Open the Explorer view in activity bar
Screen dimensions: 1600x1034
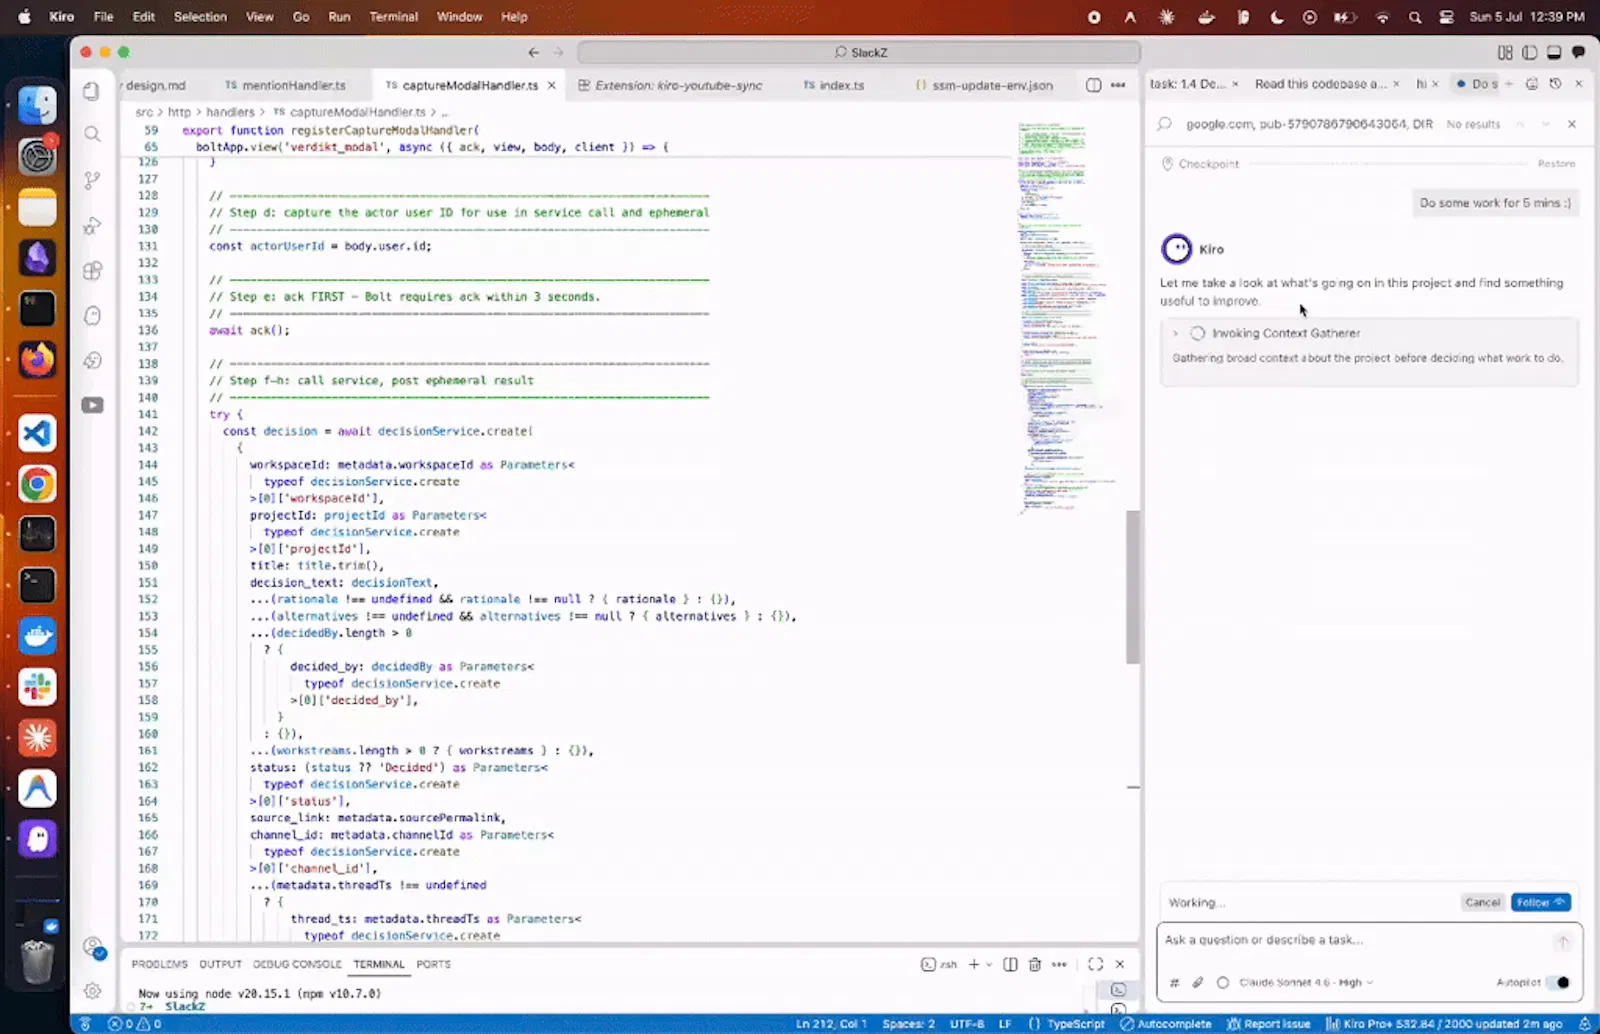pyautogui.click(x=92, y=91)
